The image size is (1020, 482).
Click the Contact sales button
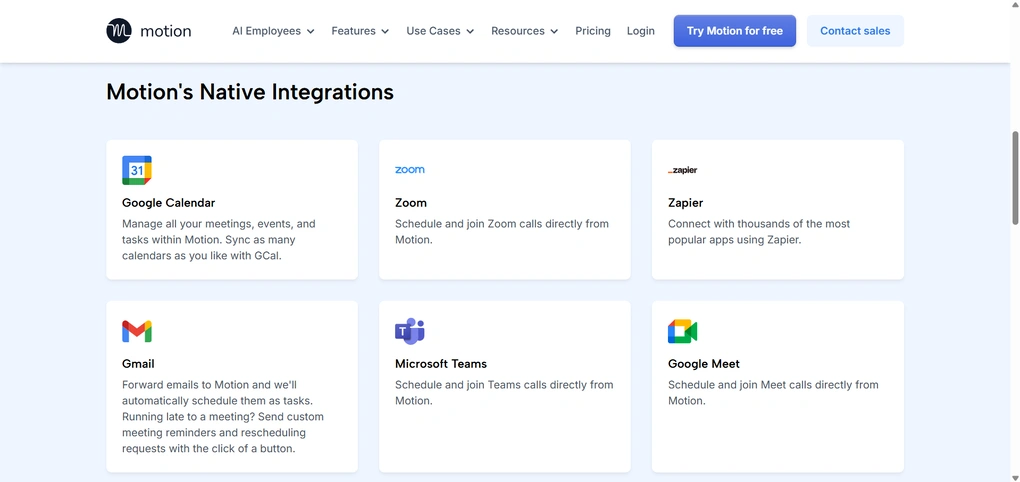point(855,31)
